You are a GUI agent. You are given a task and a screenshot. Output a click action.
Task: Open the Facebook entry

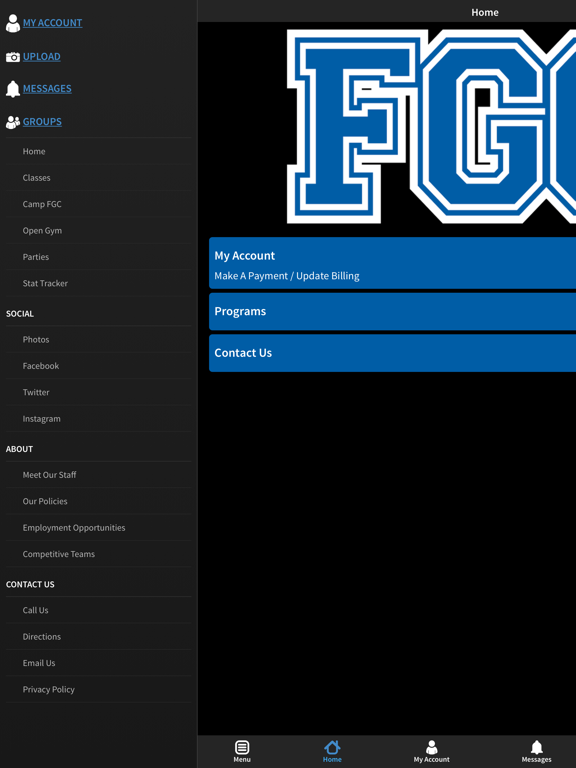pyautogui.click(x=98, y=366)
